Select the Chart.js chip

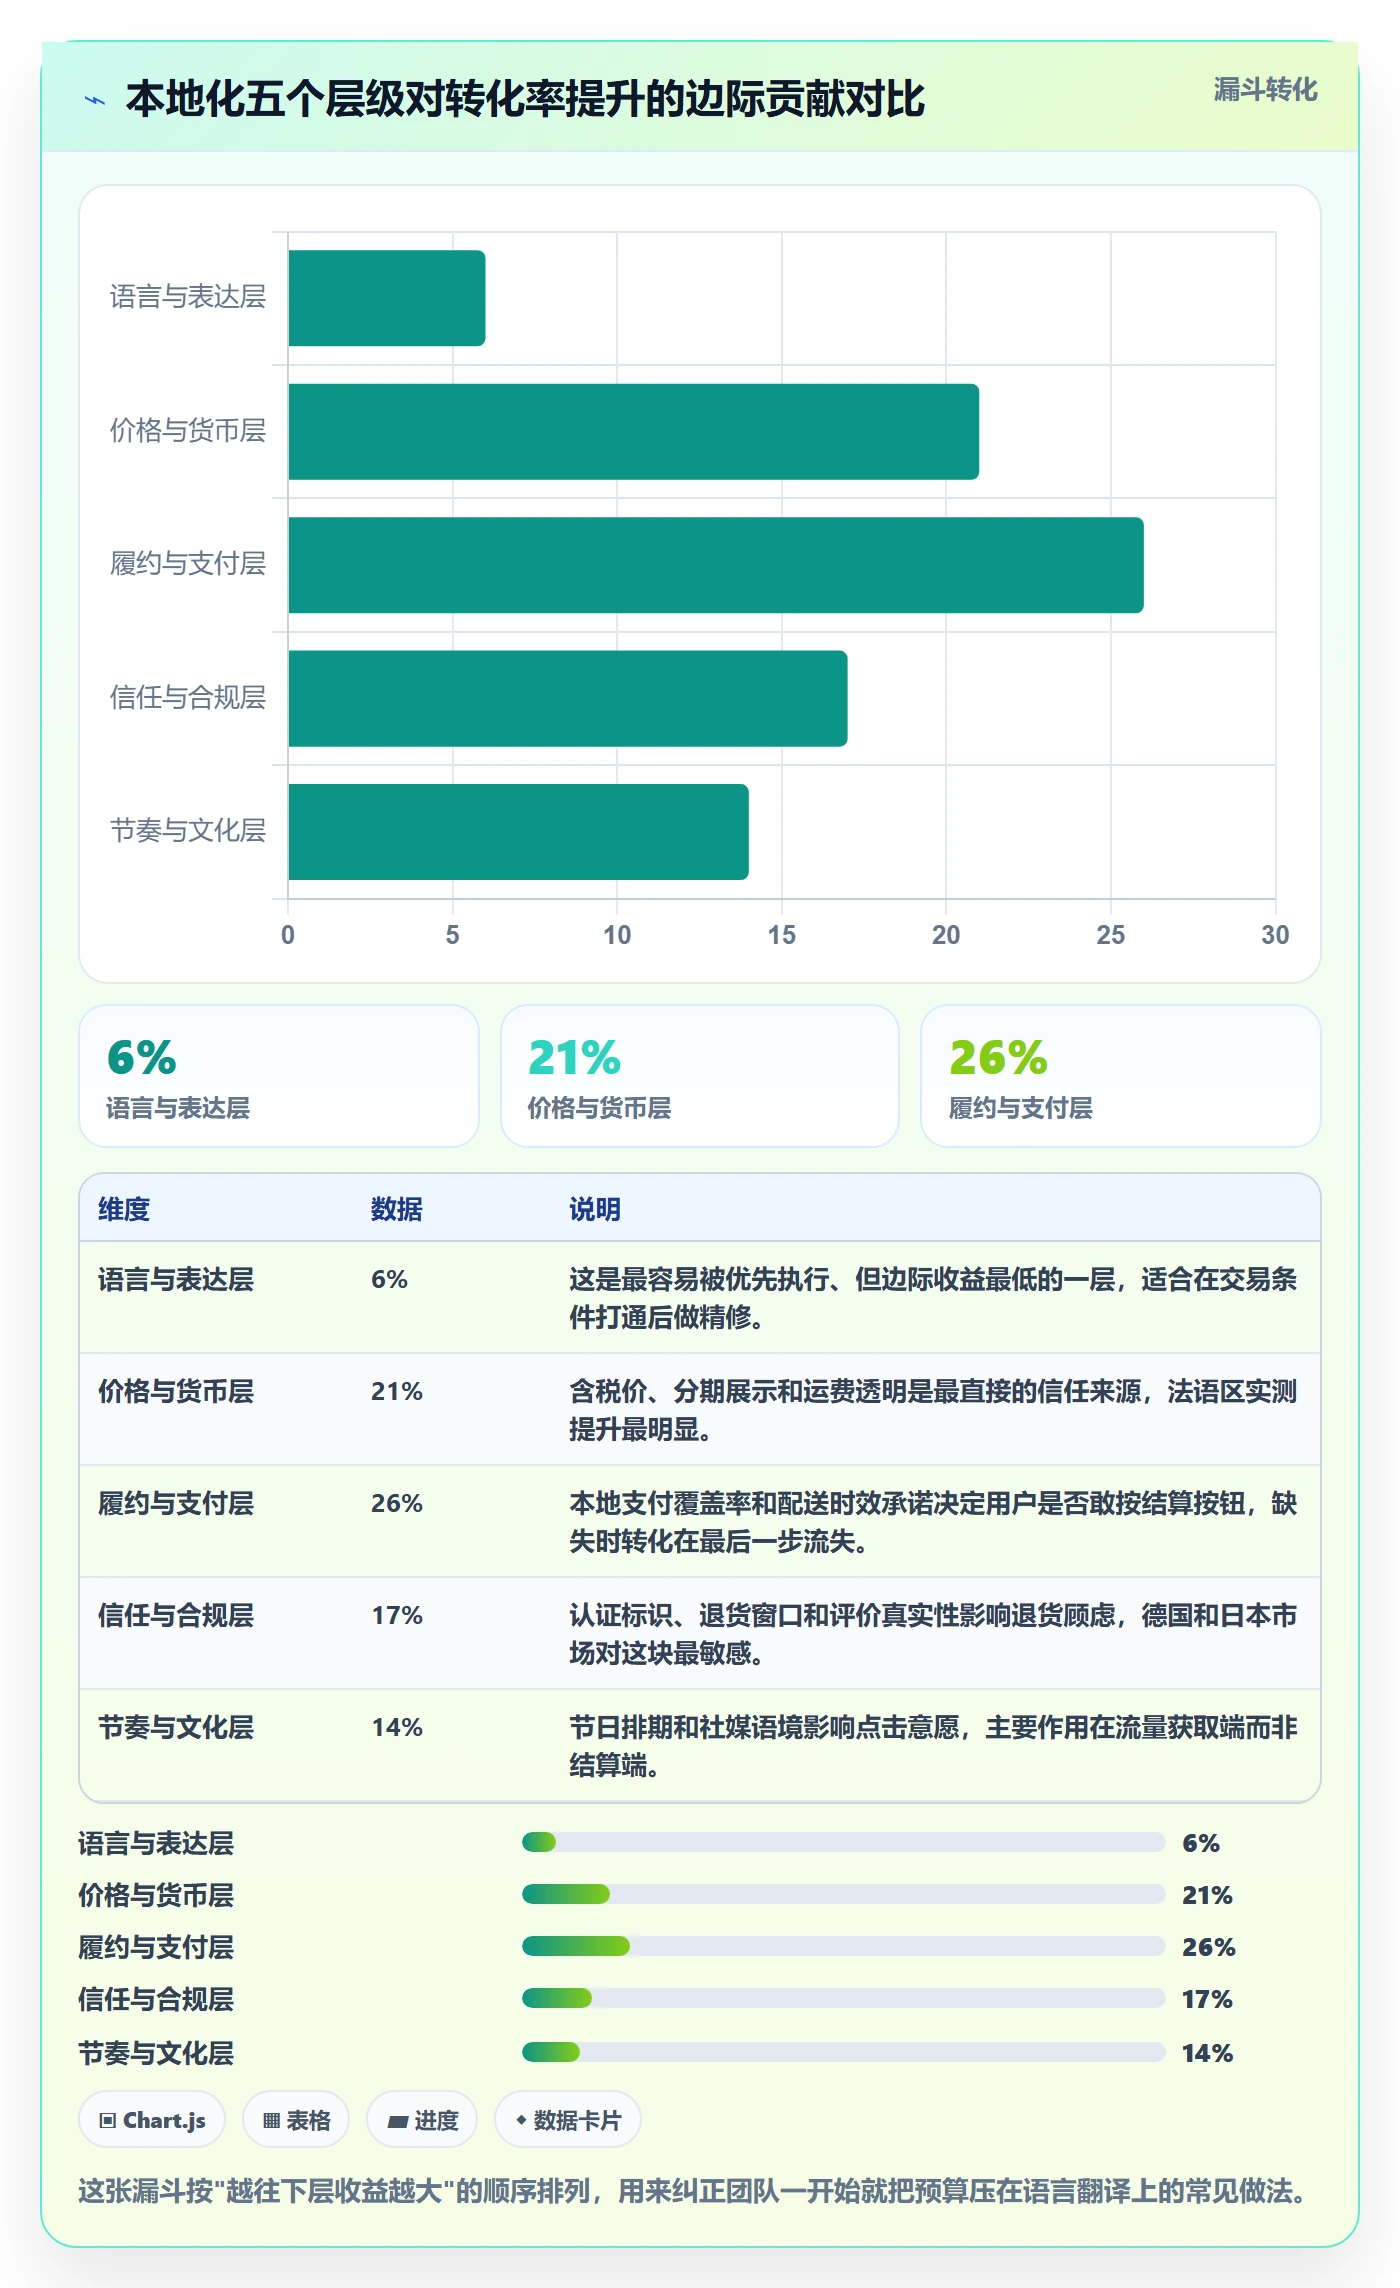coord(152,2120)
